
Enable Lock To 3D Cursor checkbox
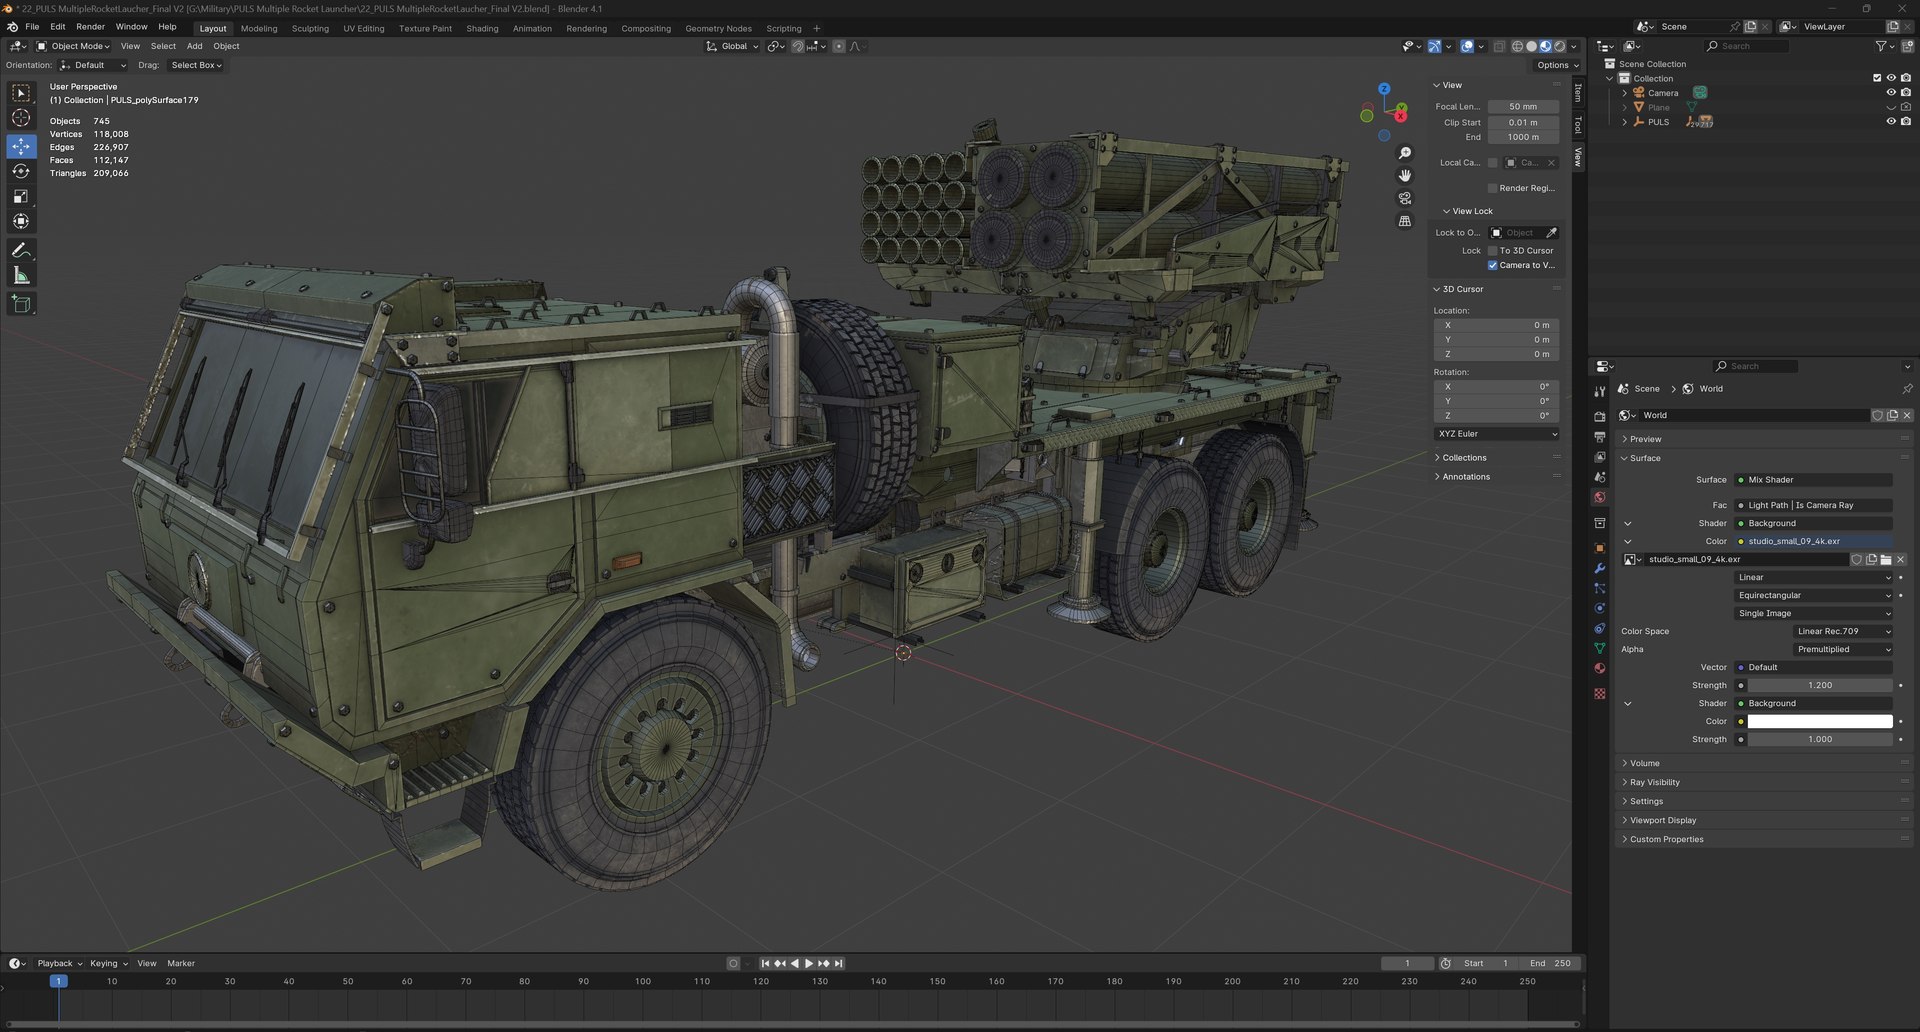(1493, 251)
